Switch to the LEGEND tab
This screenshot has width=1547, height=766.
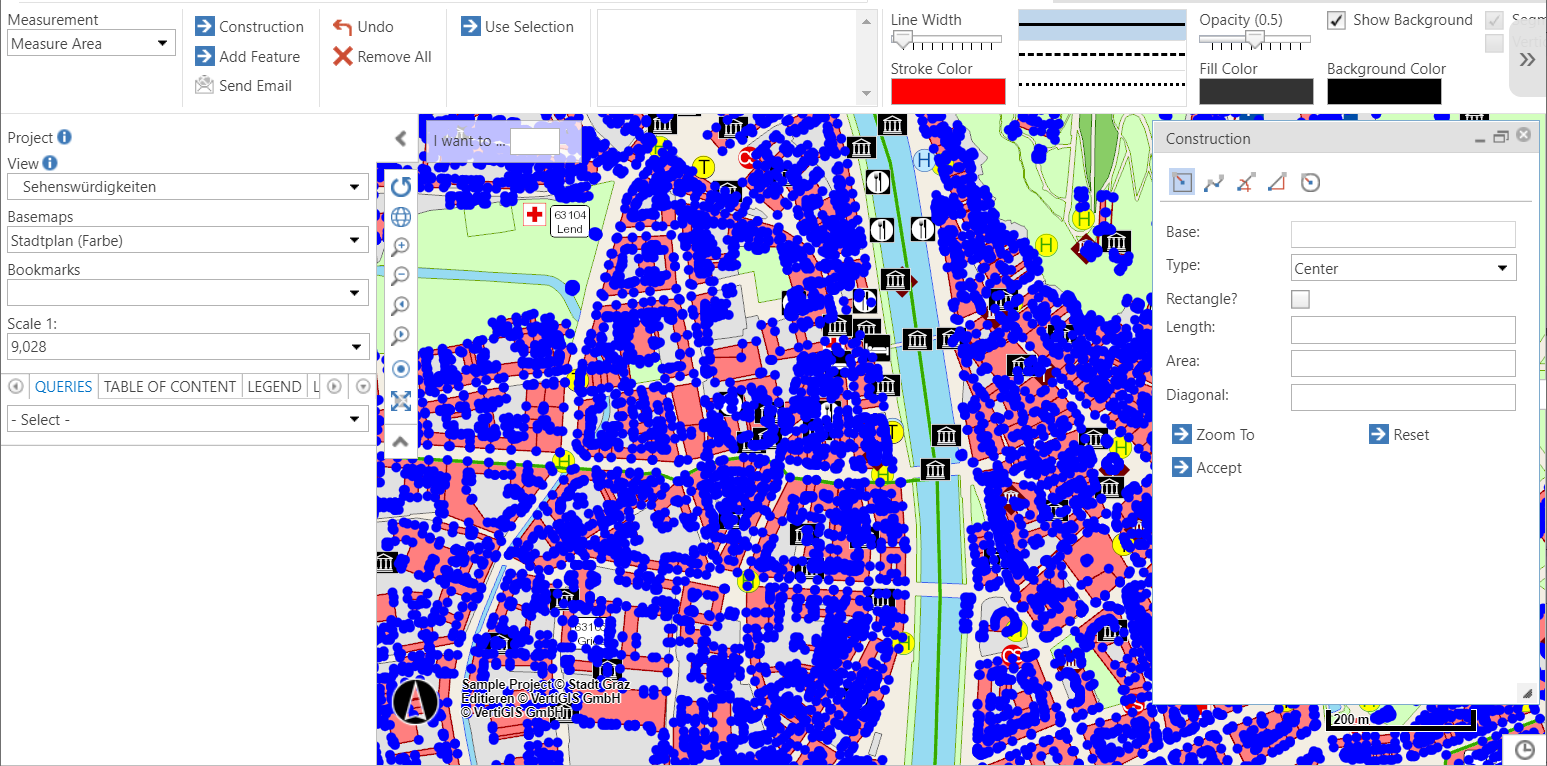tap(274, 387)
